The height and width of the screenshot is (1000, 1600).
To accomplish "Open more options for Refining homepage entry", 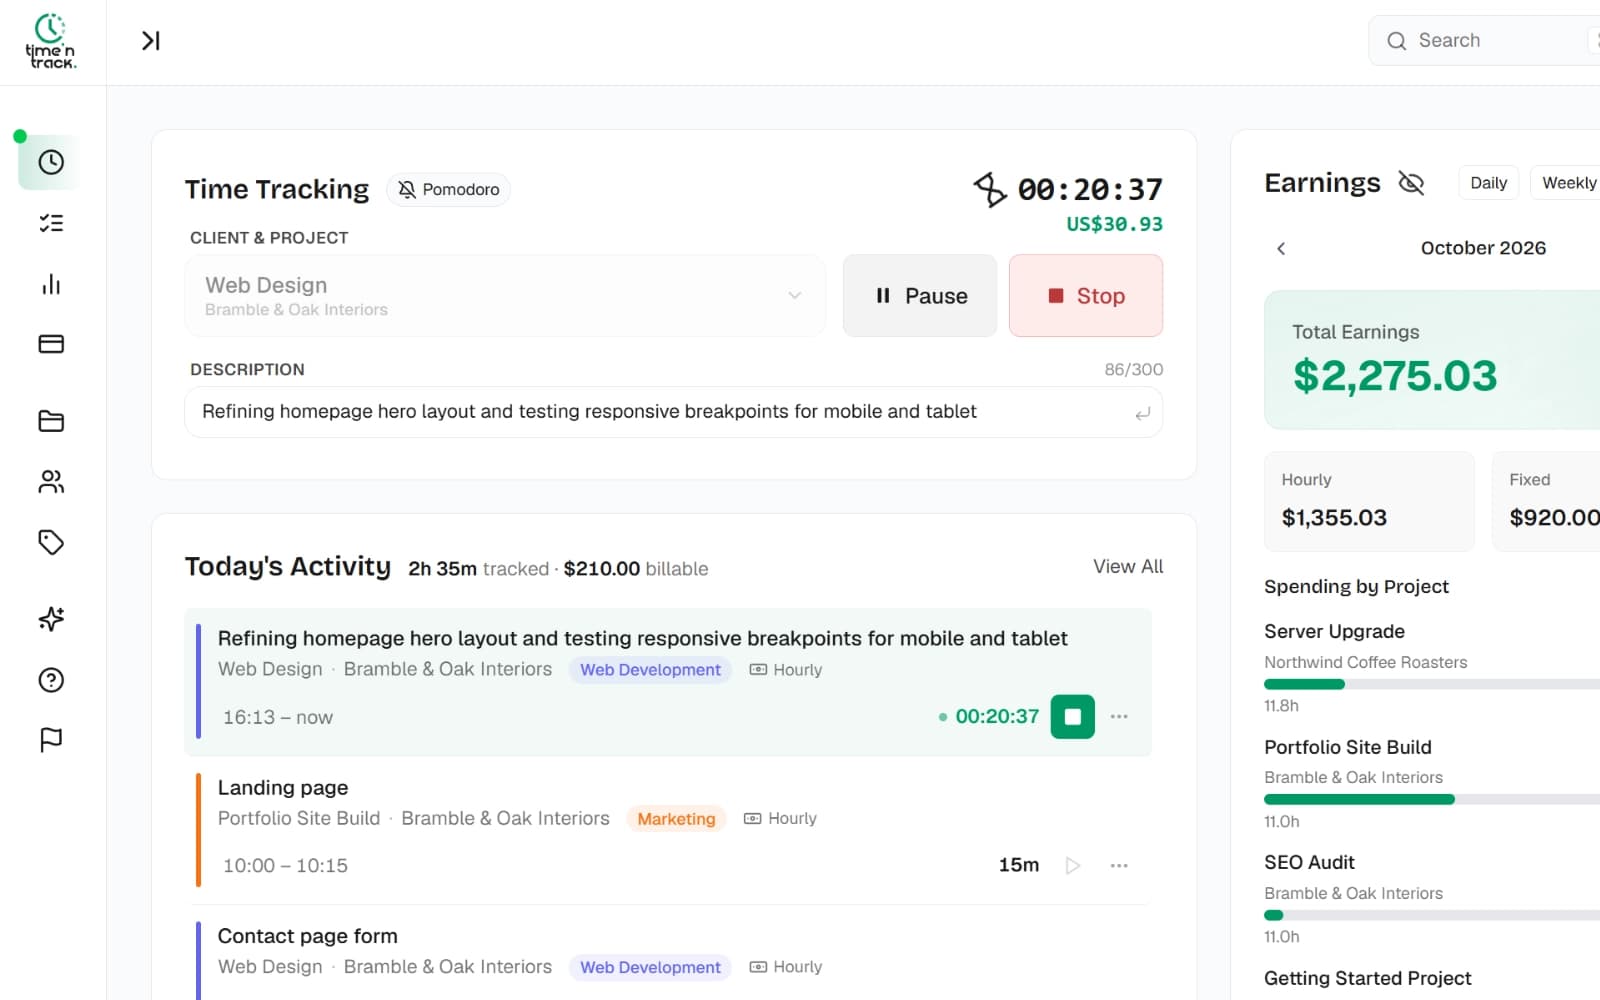I will click(x=1119, y=717).
